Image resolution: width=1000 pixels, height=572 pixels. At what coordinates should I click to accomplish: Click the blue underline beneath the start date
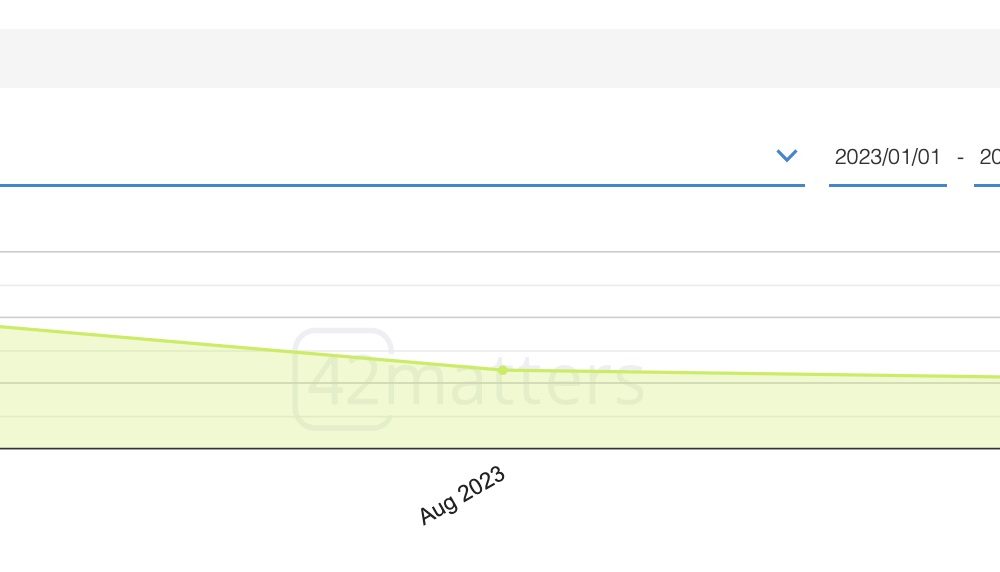pos(887,186)
